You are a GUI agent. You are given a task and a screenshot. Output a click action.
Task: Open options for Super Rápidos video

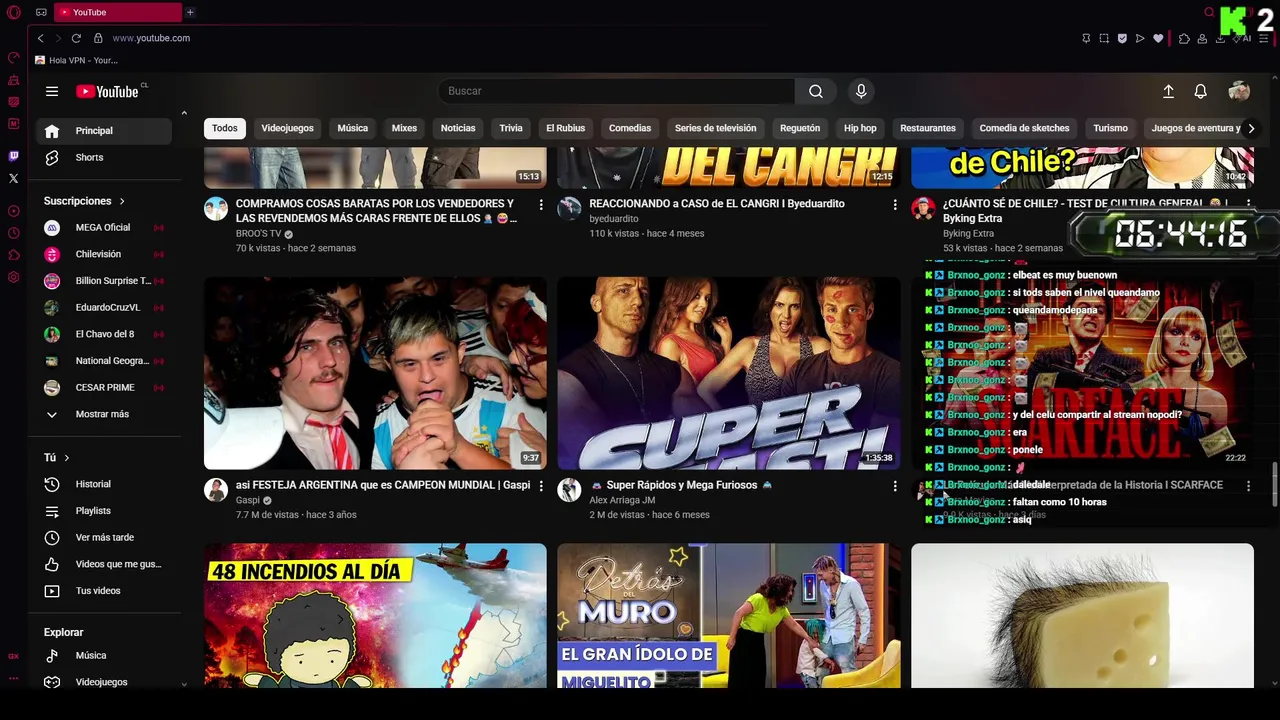pos(895,486)
